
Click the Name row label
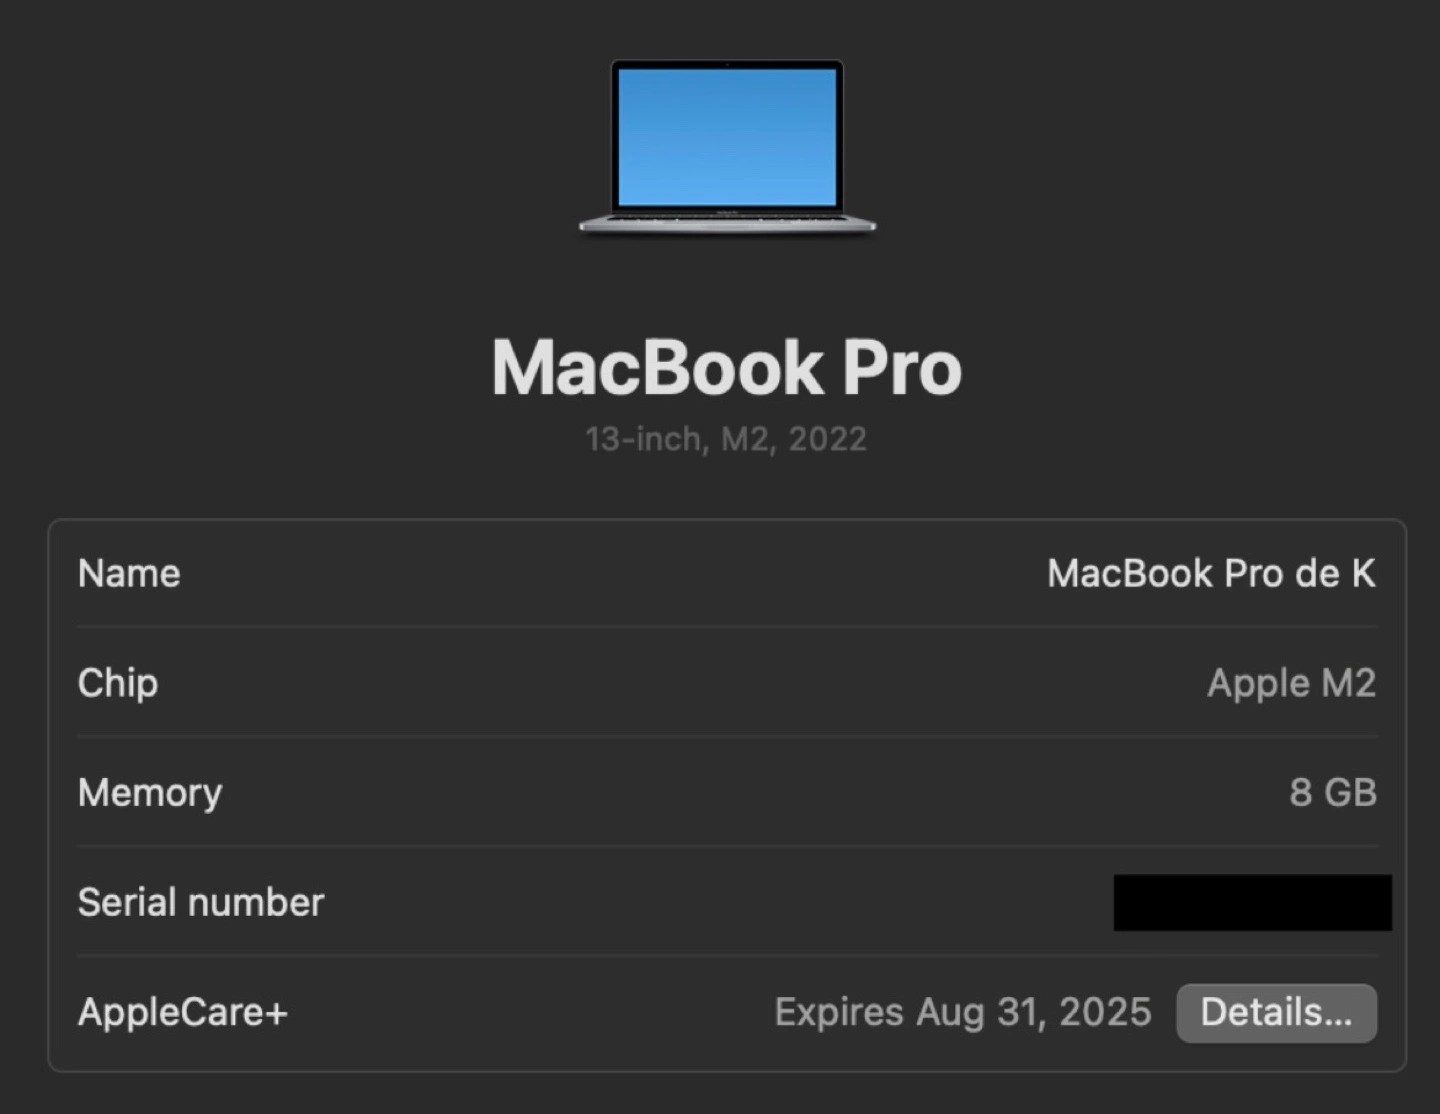click(129, 573)
